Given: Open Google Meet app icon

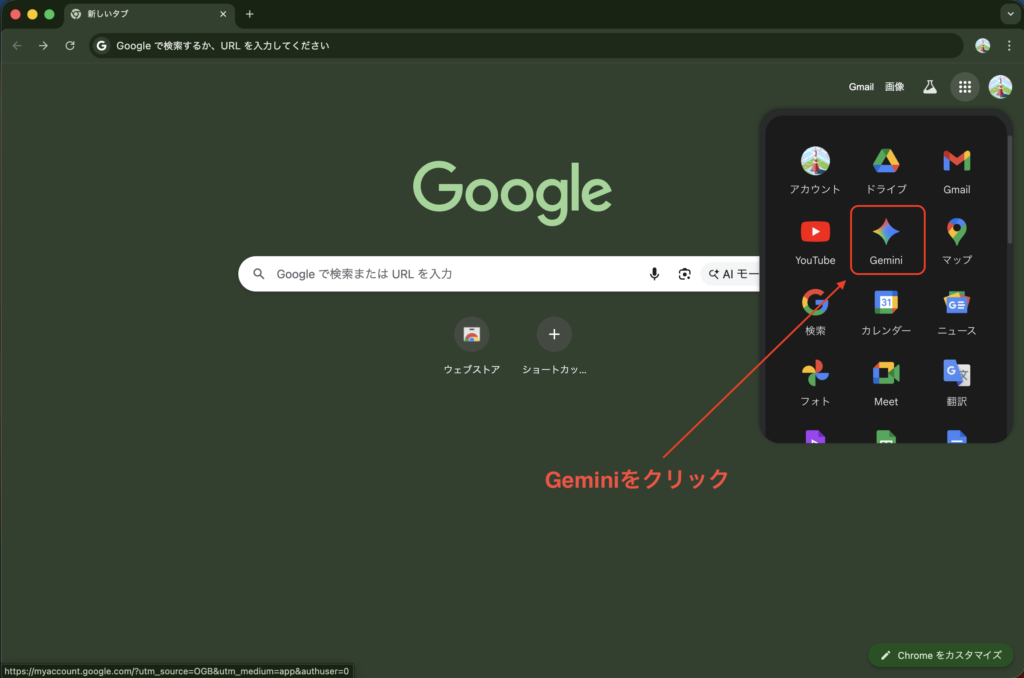Looking at the screenshot, I should click(x=886, y=381).
